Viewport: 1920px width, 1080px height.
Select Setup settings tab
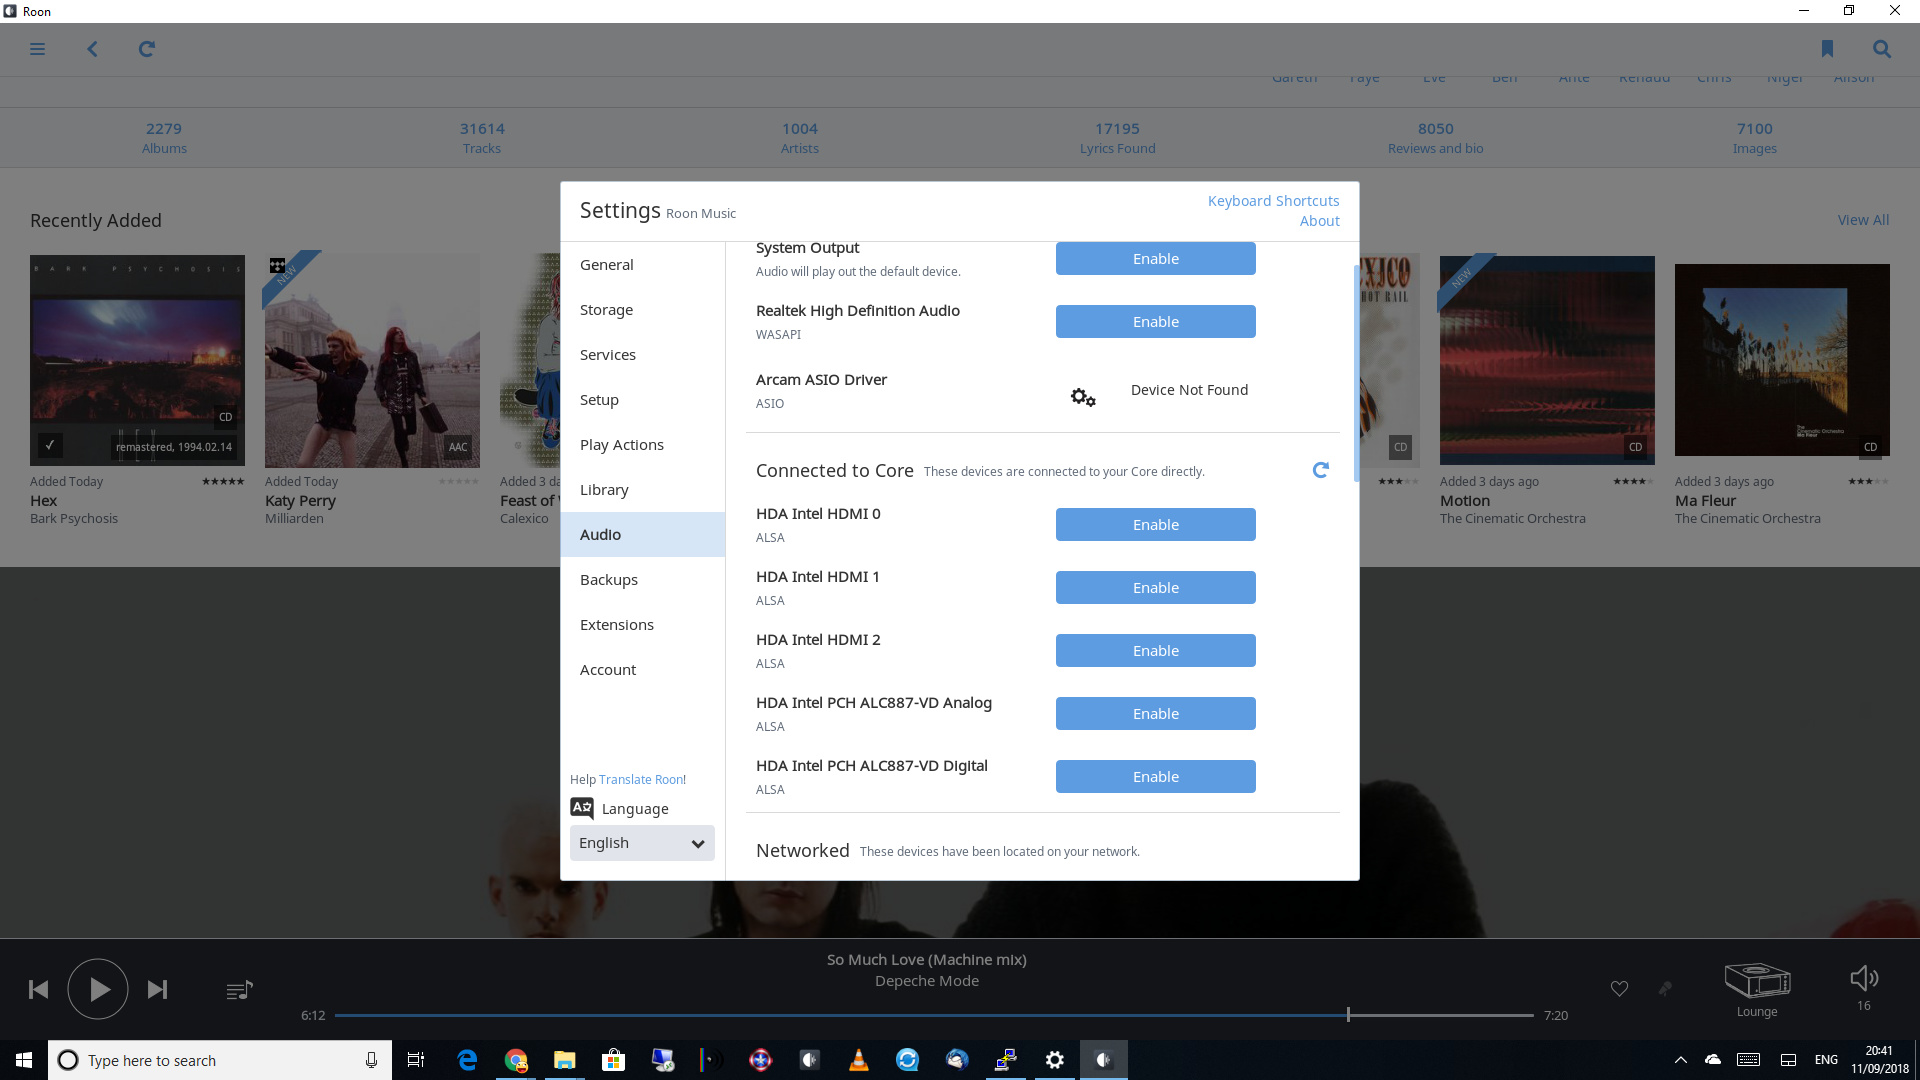click(642, 400)
